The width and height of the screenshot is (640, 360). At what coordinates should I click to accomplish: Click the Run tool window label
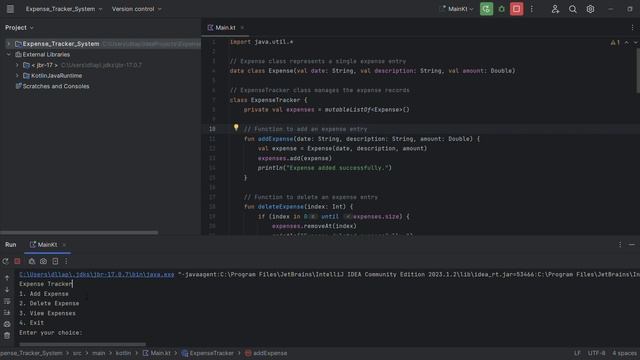click(x=11, y=244)
